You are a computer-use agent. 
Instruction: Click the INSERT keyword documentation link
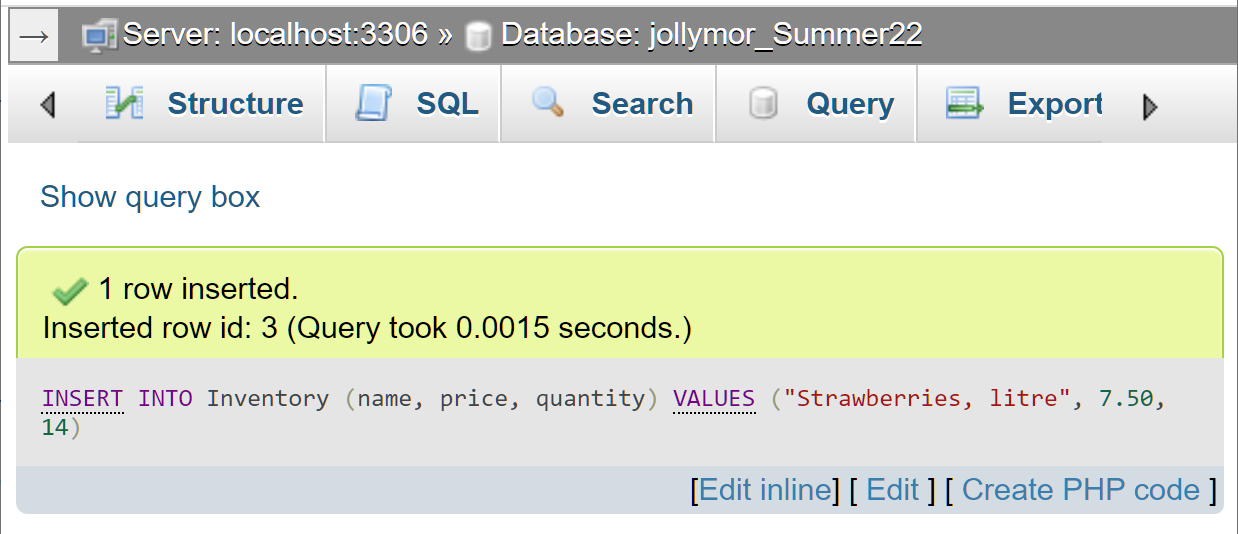(82, 399)
